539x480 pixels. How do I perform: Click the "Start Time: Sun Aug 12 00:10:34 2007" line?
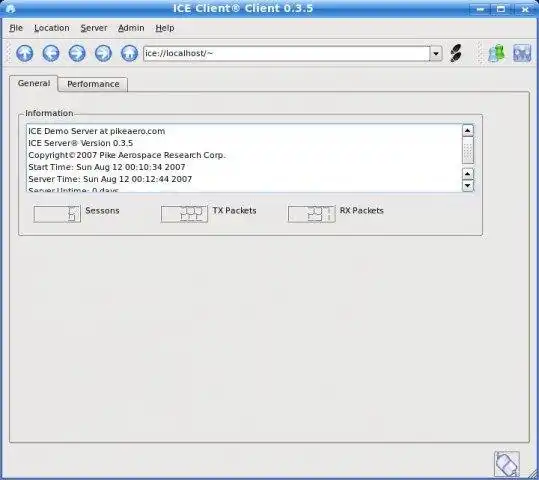[x=107, y=167]
